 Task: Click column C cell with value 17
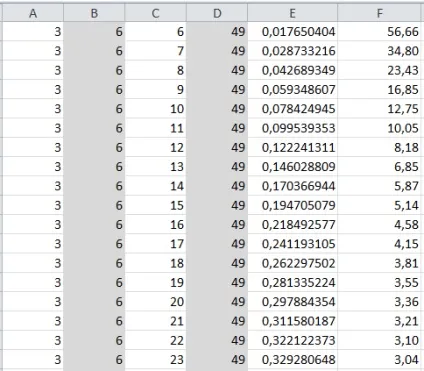[x=156, y=244]
